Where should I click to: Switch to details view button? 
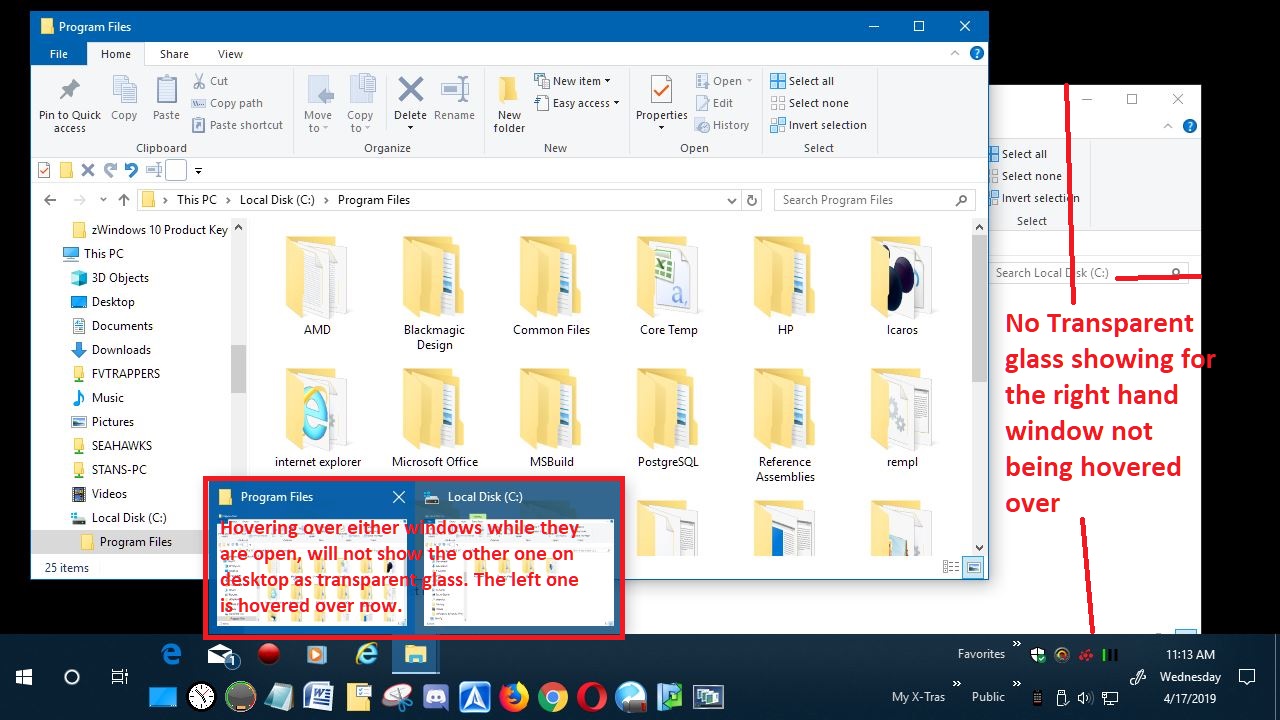tap(951, 567)
